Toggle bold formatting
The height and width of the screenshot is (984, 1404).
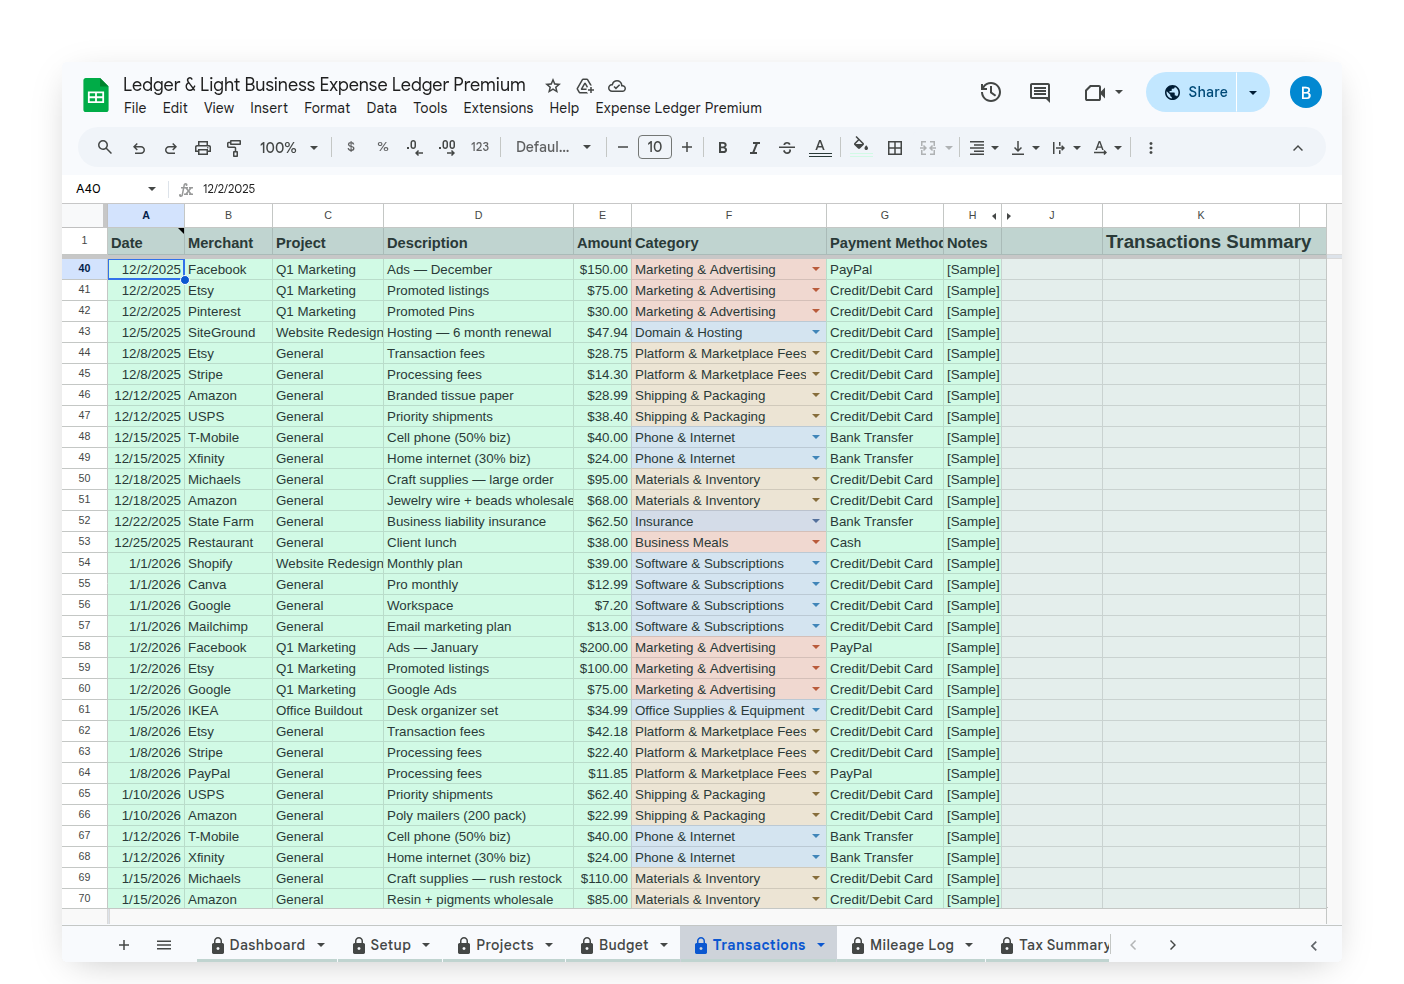722,147
